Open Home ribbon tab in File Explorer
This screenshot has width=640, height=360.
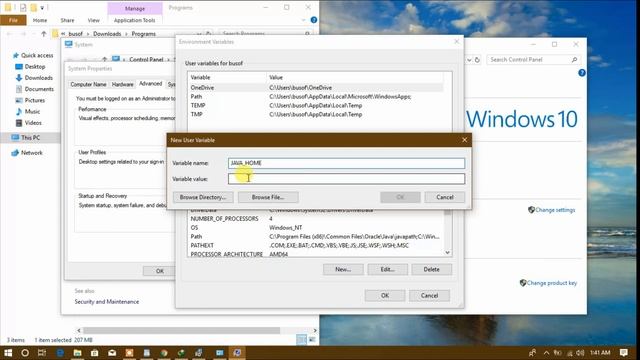[x=40, y=20]
